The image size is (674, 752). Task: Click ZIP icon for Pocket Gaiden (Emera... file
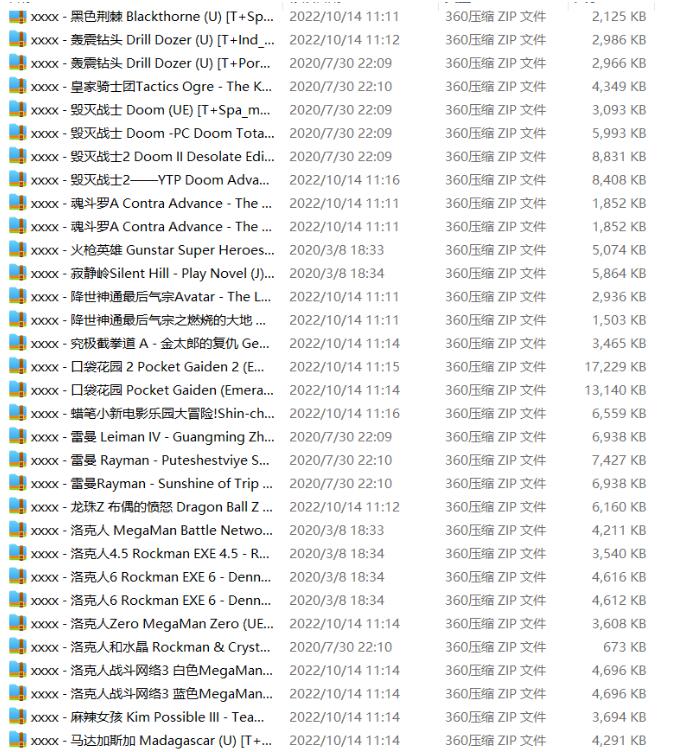pyautogui.click(x=18, y=390)
